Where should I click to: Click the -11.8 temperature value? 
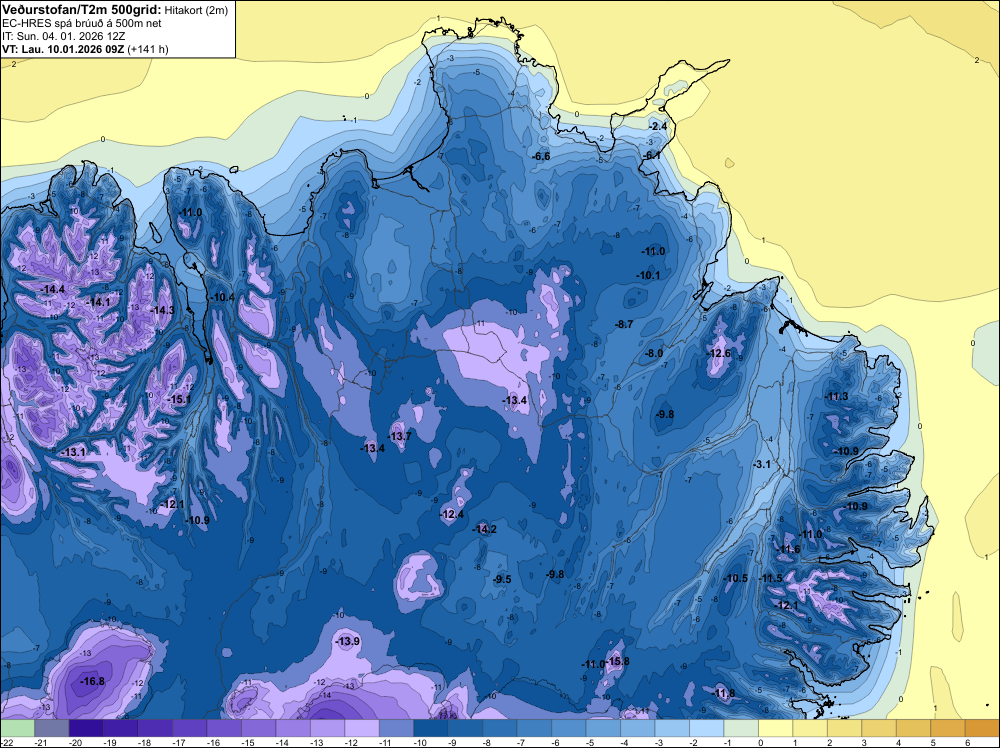[723, 693]
